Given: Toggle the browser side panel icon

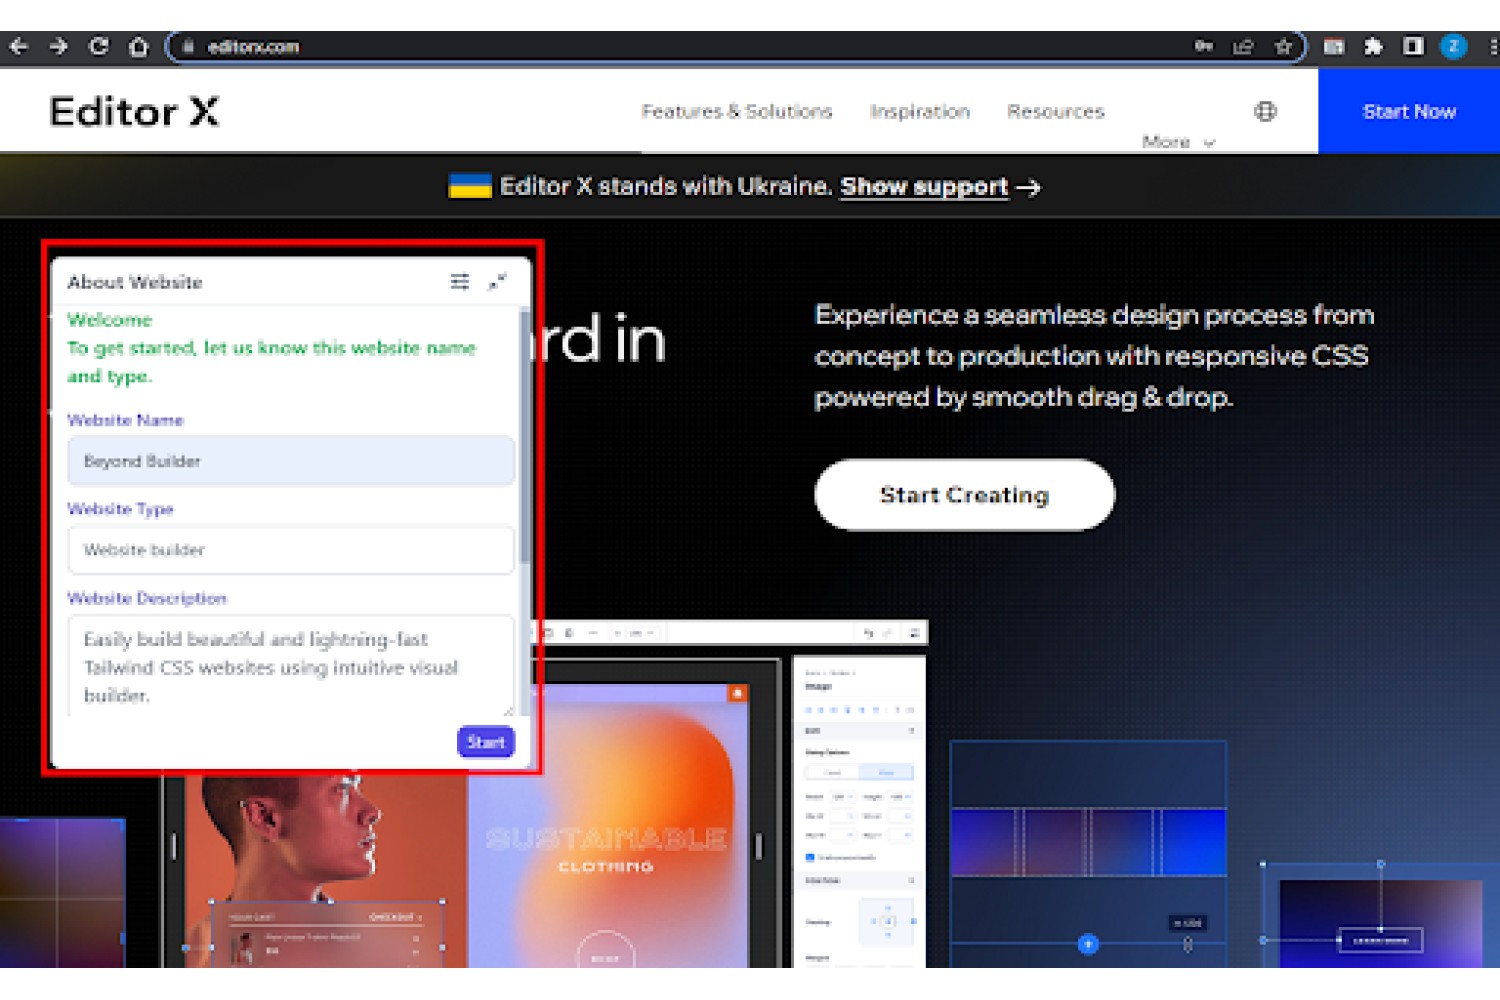Looking at the screenshot, I should 1413,46.
